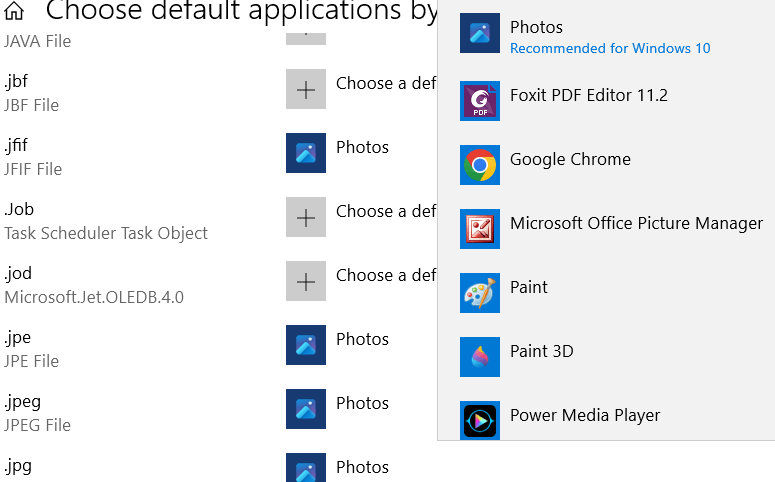Select the Photos app icon in the popup
This screenshot has width=775, height=482.
point(479,34)
